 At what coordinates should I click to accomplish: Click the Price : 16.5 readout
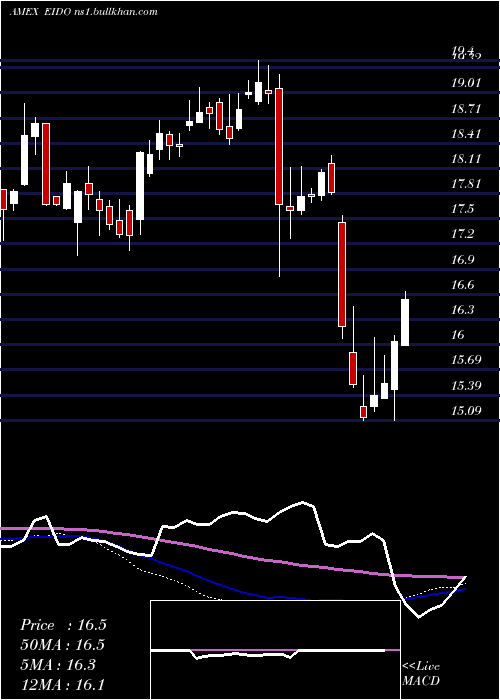pyautogui.click(x=63, y=625)
